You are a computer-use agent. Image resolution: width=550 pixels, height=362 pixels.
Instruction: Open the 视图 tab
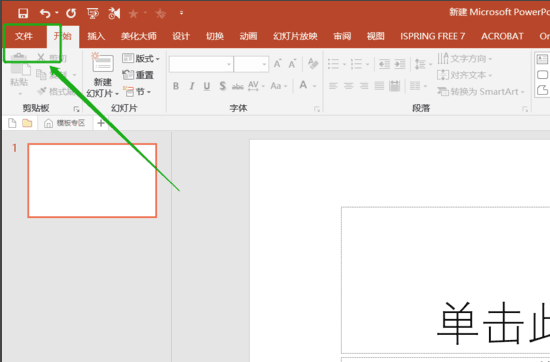[x=375, y=36]
